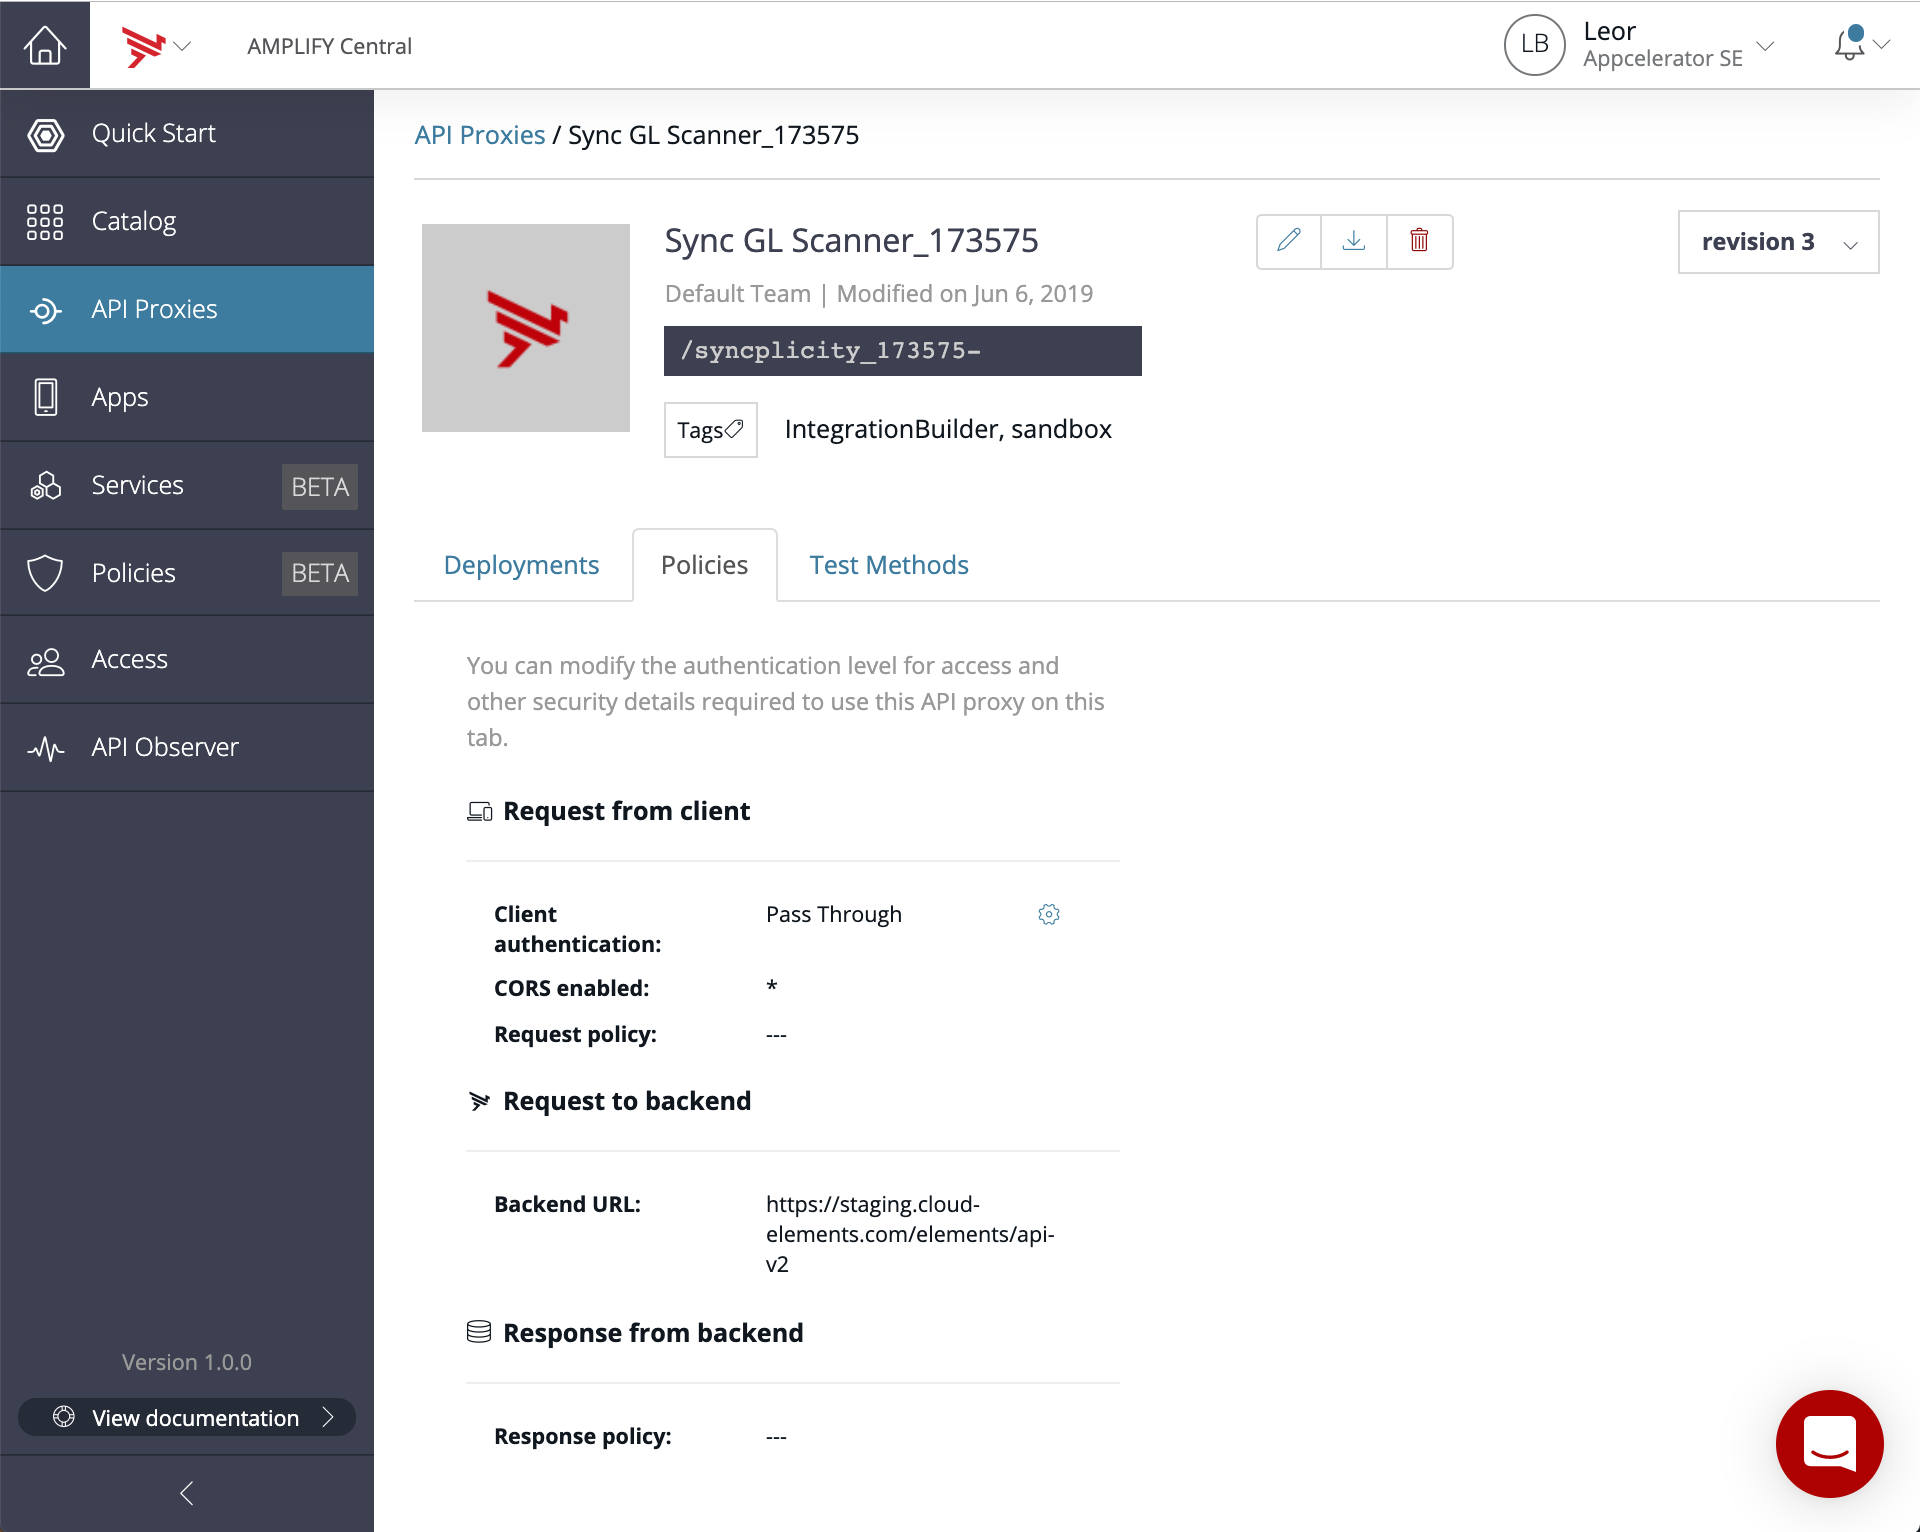Image resolution: width=1920 pixels, height=1532 pixels.
Task: Open client authentication gear settings
Action: 1048,914
